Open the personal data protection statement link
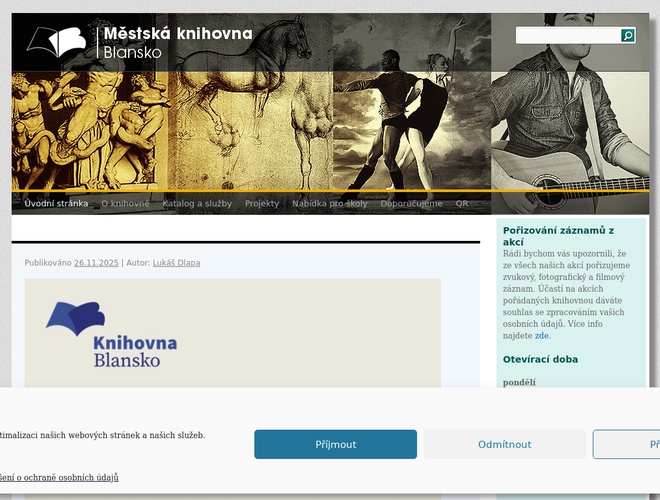The height and width of the screenshot is (500, 660). 59,478
